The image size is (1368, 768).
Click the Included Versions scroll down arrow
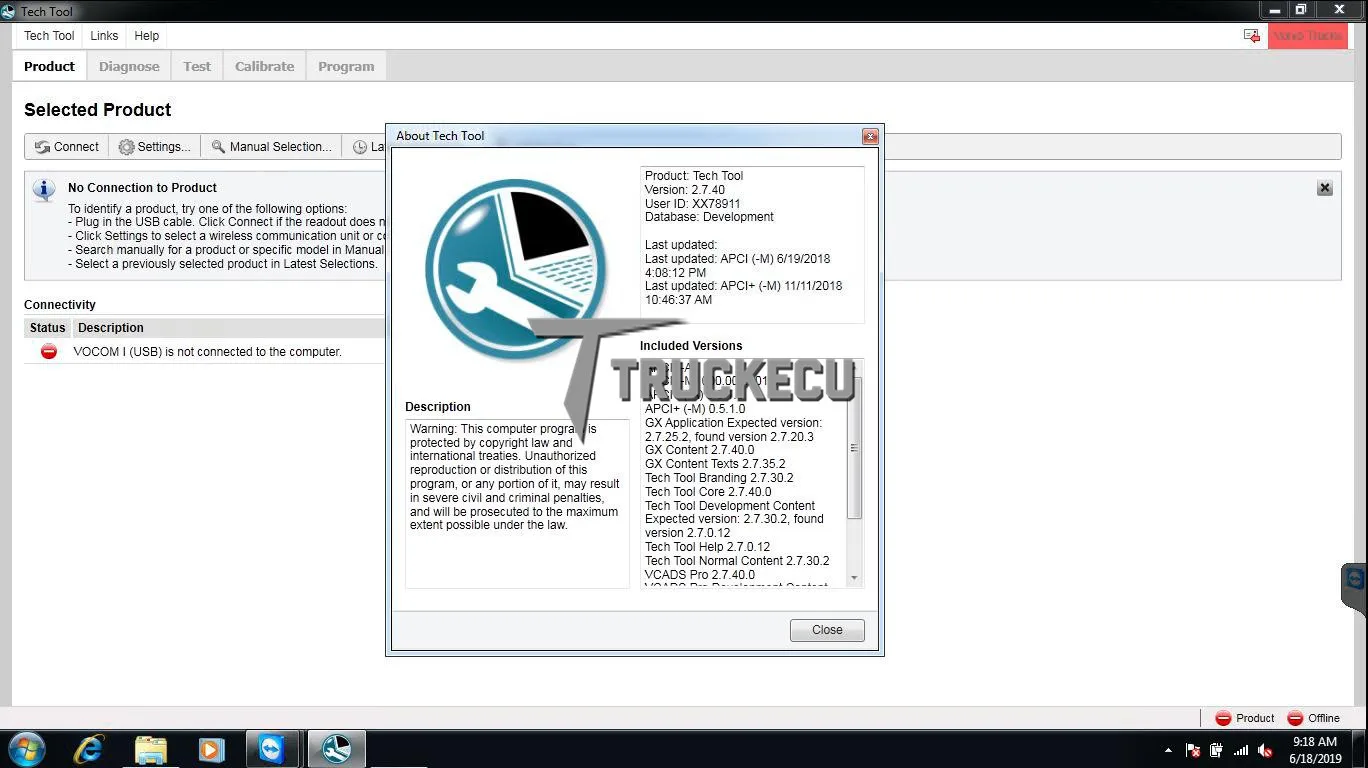tap(854, 578)
